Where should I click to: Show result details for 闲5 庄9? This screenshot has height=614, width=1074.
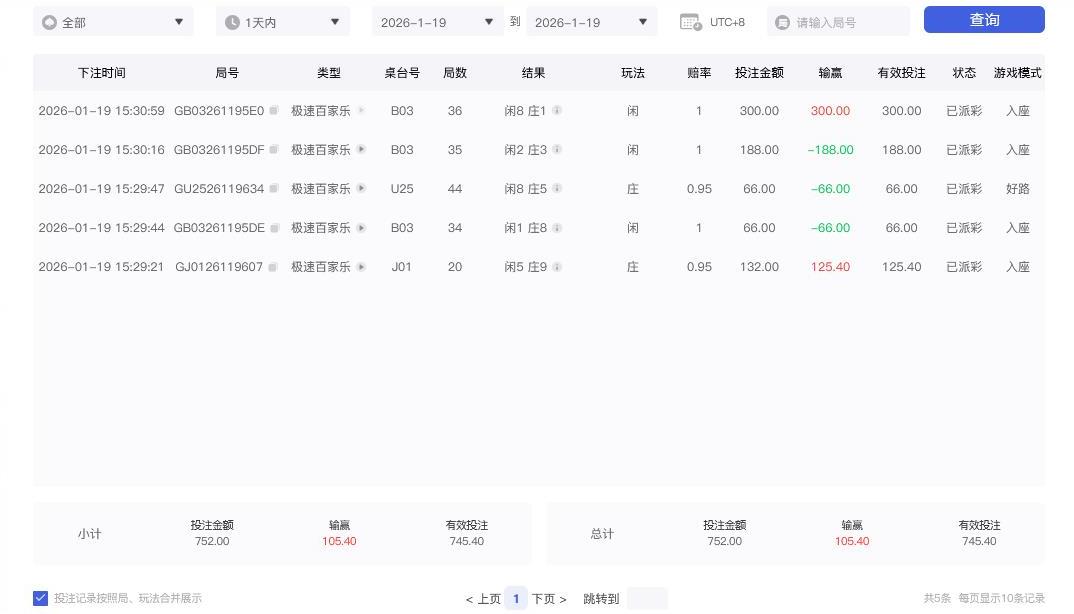(x=557, y=267)
